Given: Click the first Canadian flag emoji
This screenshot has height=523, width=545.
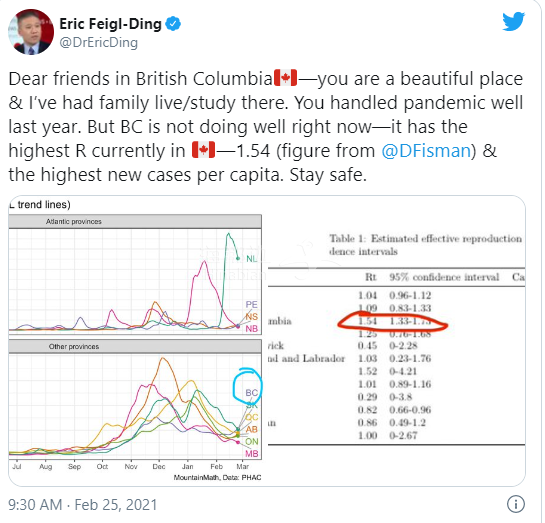Looking at the screenshot, I should tap(285, 78).
